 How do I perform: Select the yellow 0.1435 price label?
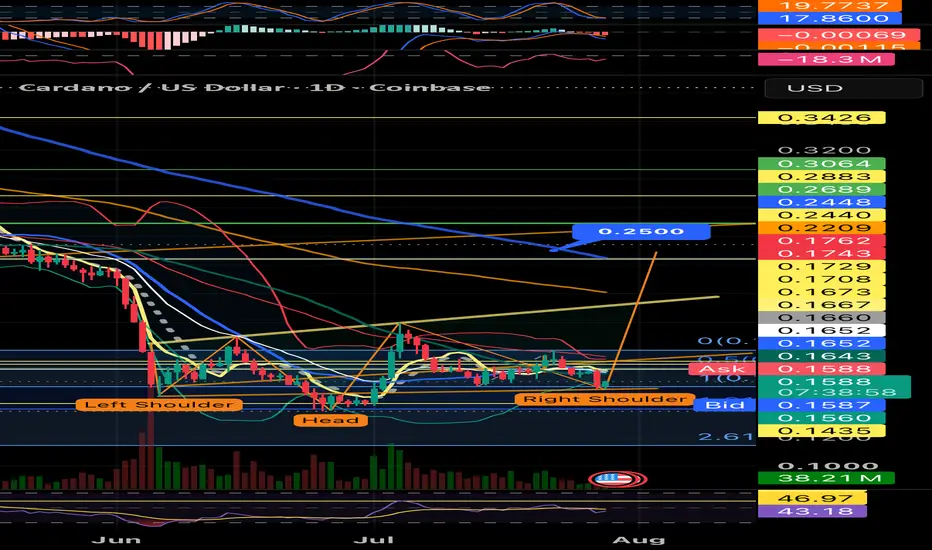(821, 431)
